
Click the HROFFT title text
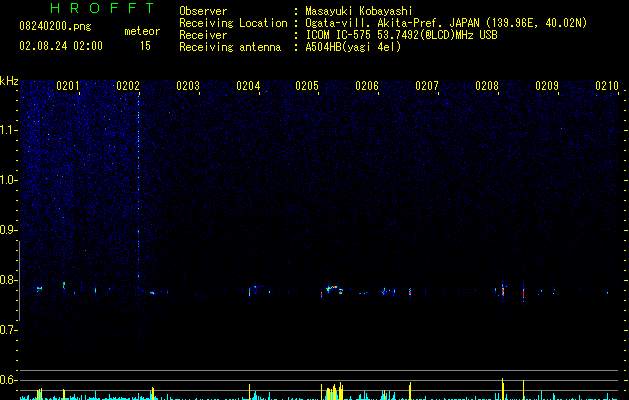102,8
